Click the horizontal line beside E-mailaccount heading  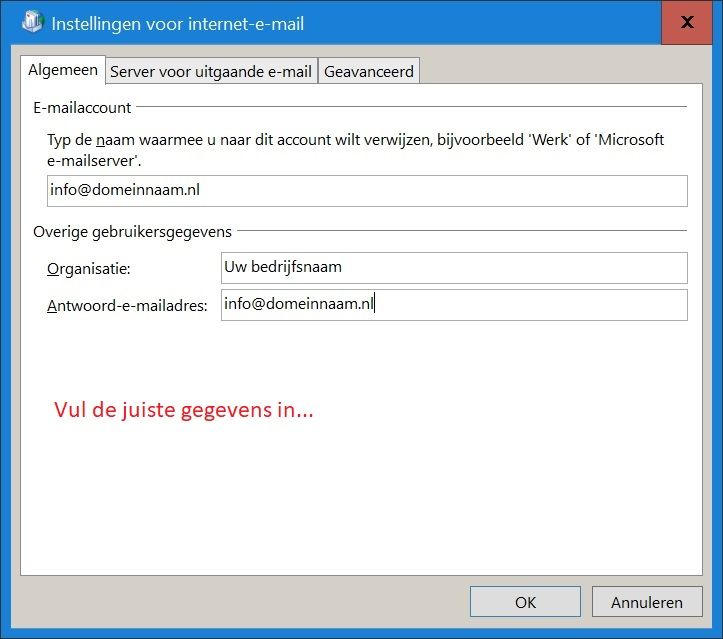tap(411, 106)
